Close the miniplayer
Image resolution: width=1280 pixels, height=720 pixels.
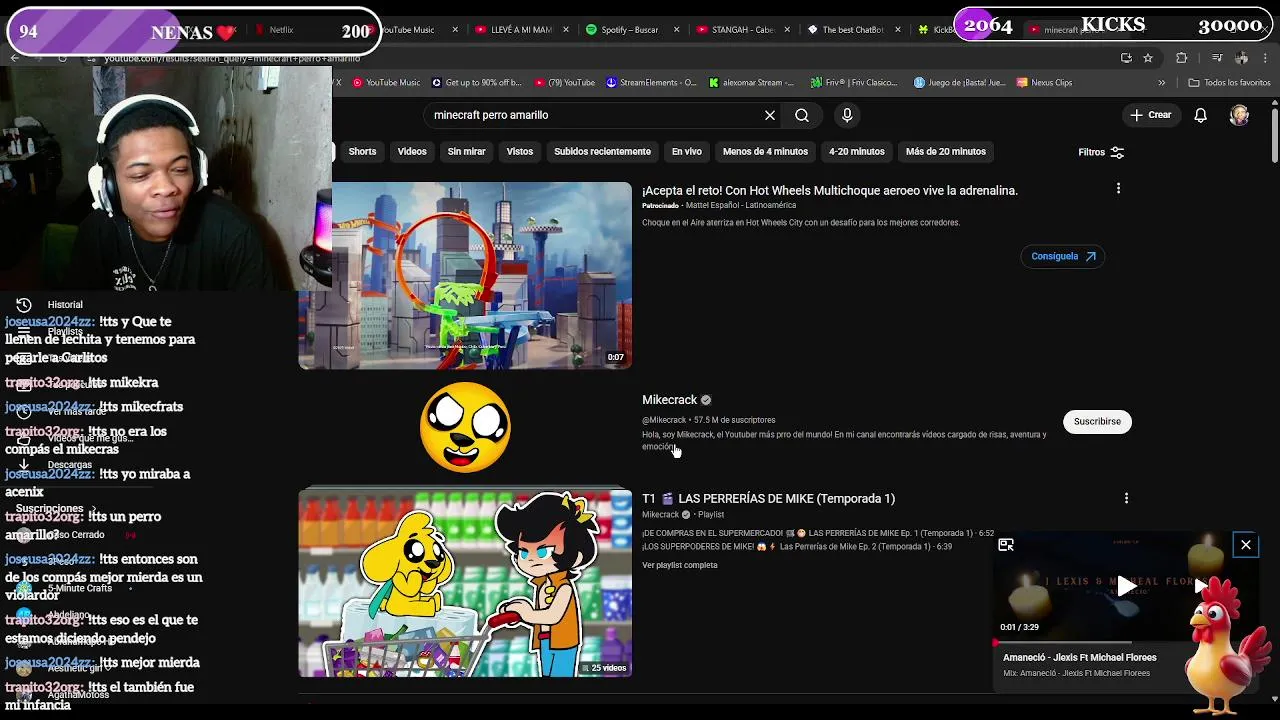pyautogui.click(x=1246, y=545)
